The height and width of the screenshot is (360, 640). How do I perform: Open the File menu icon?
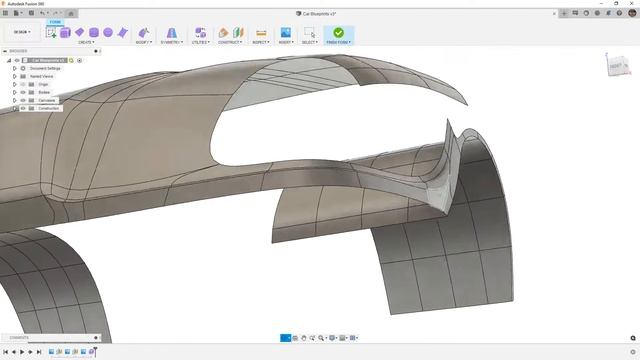point(17,13)
